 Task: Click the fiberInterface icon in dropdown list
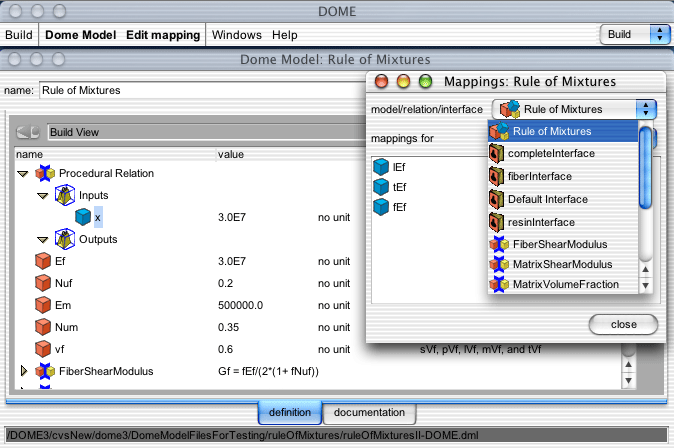(496, 176)
